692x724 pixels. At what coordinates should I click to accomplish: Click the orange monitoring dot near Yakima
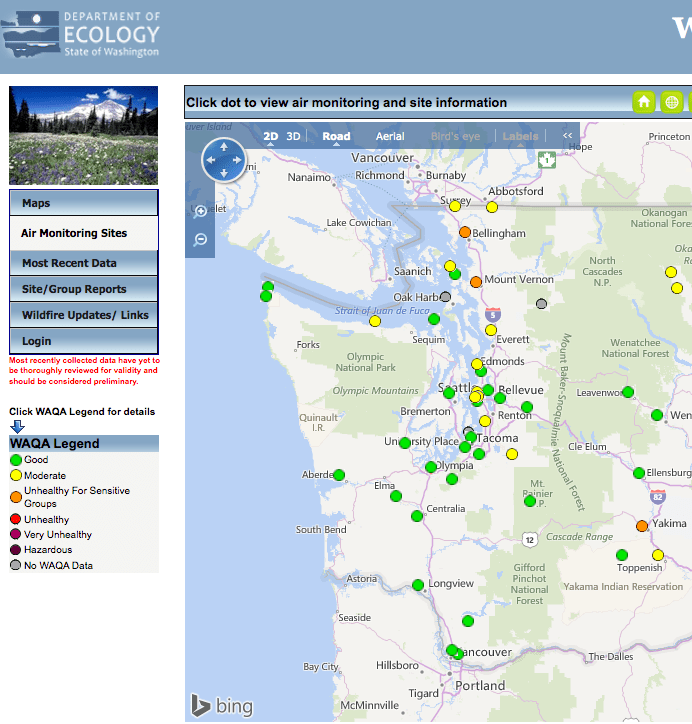tap(642, 525)
